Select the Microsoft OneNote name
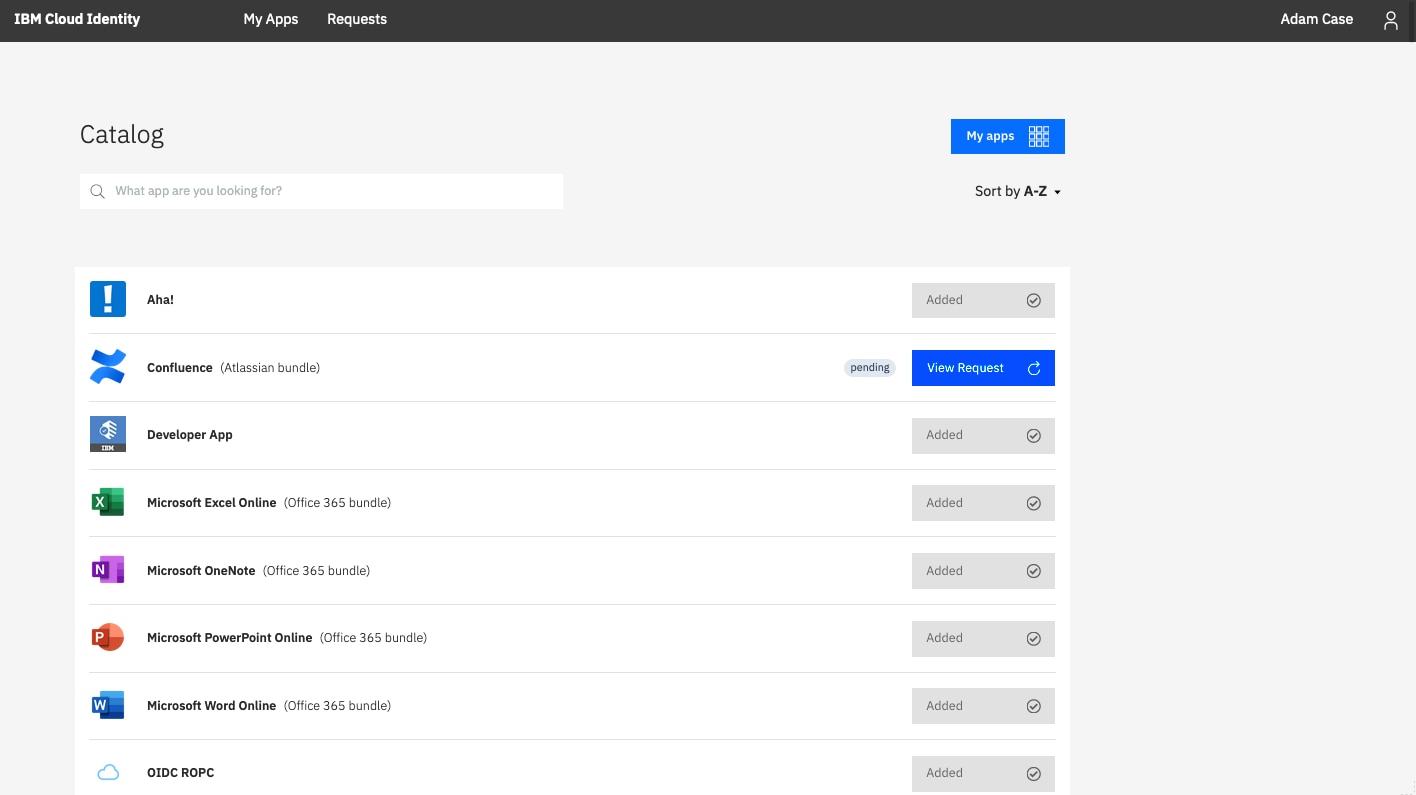The height and width of the screenshot is (795, 1416). click(201, 571)
